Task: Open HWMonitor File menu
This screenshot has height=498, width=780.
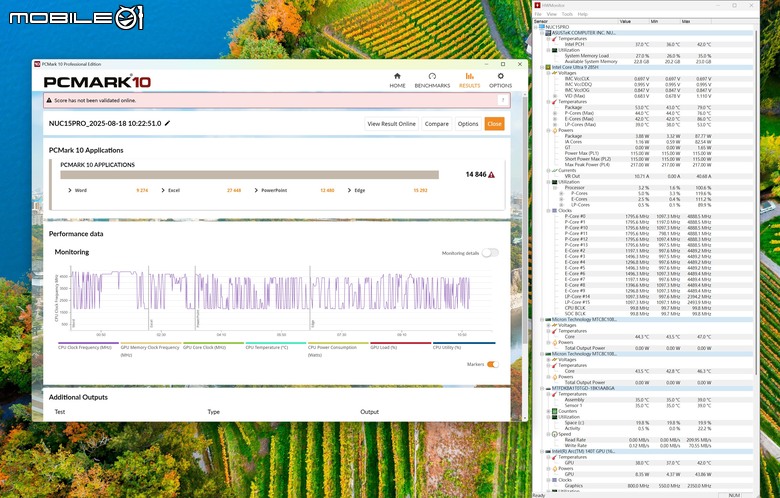Action: pyautogui.click(x=538, y=14)
